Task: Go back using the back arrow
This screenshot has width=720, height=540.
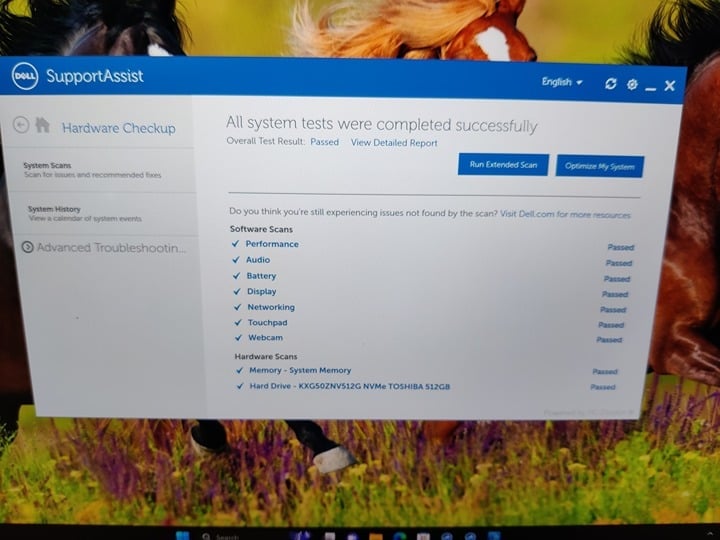Action: tap(21, 124)
